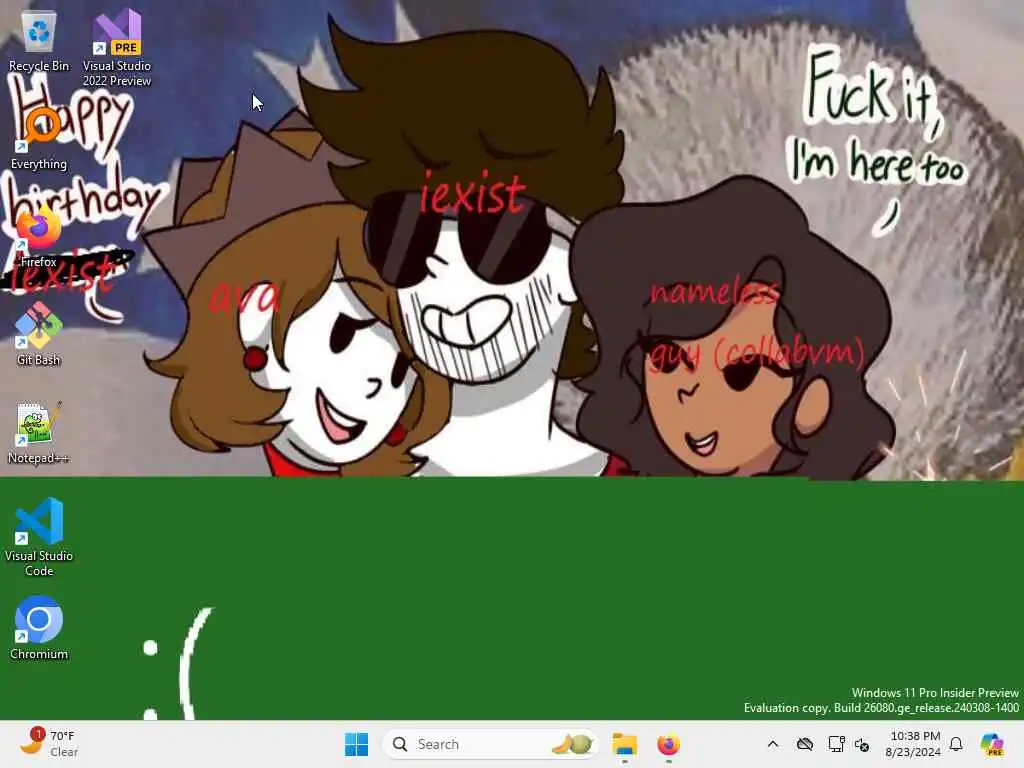Select the Chromium desktop shortcut
1024x768 pixels.
(39, 628)
